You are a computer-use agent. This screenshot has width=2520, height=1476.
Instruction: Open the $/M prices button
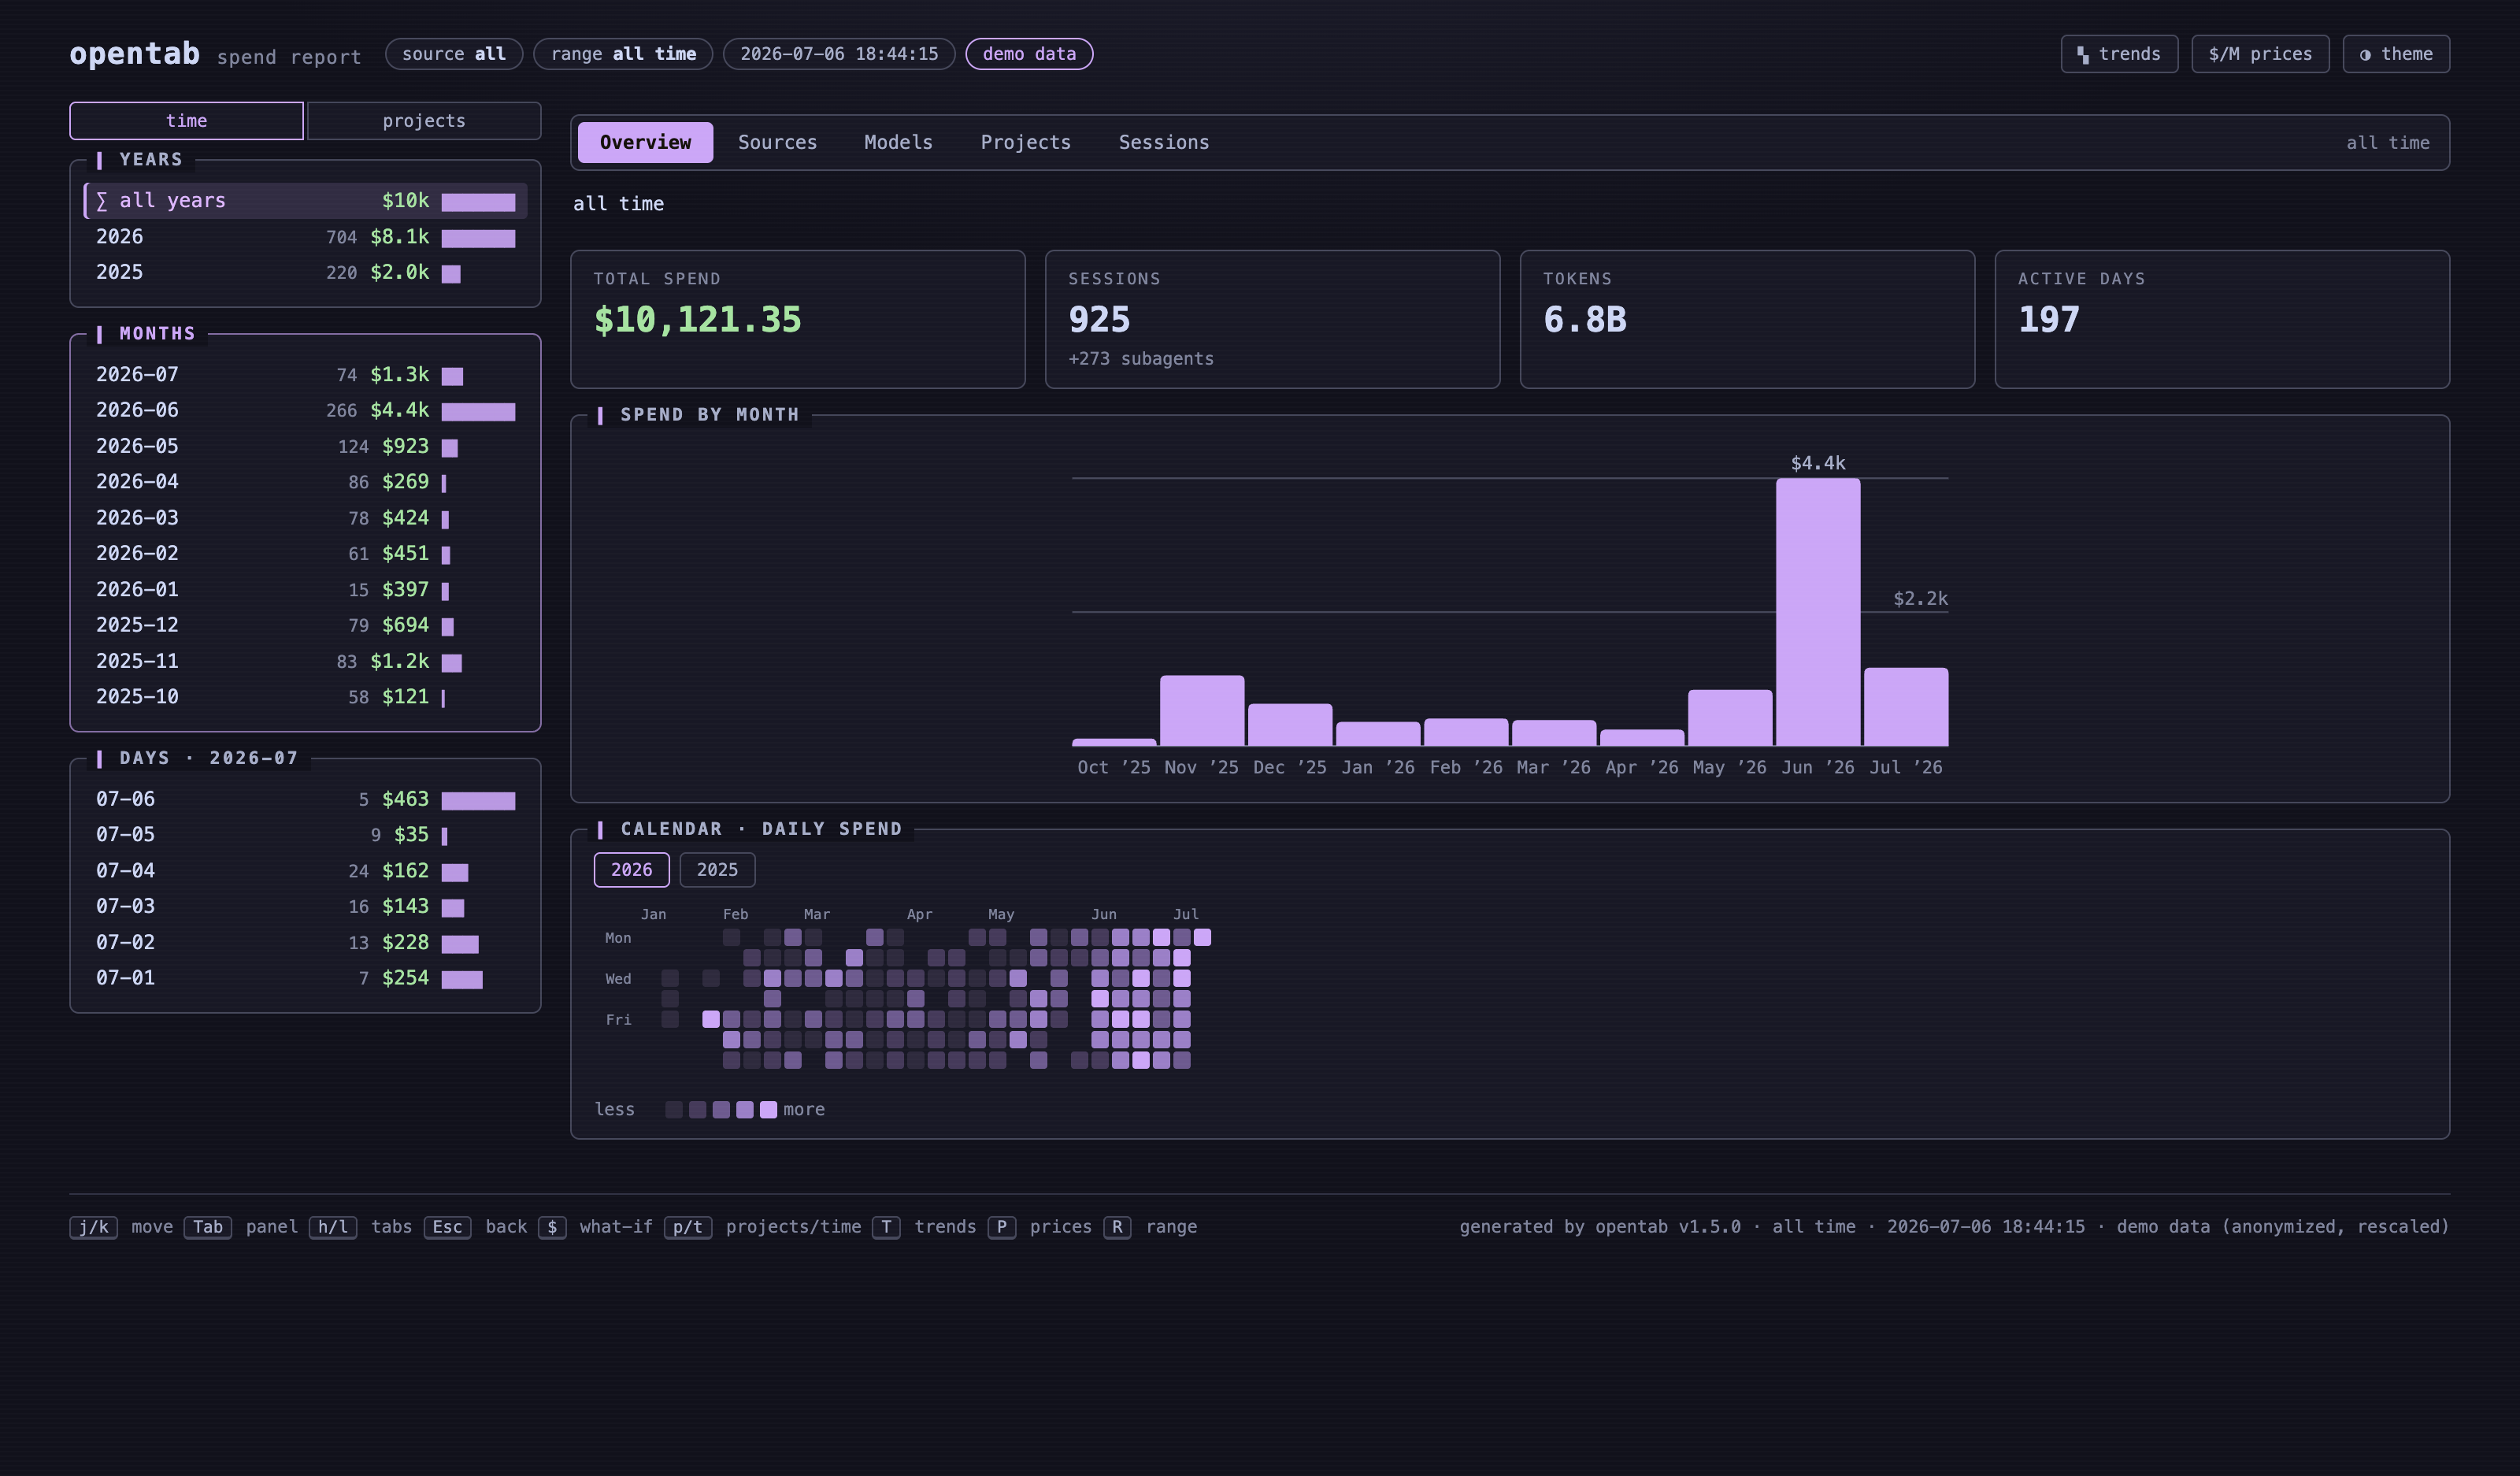coord(2259,54)
